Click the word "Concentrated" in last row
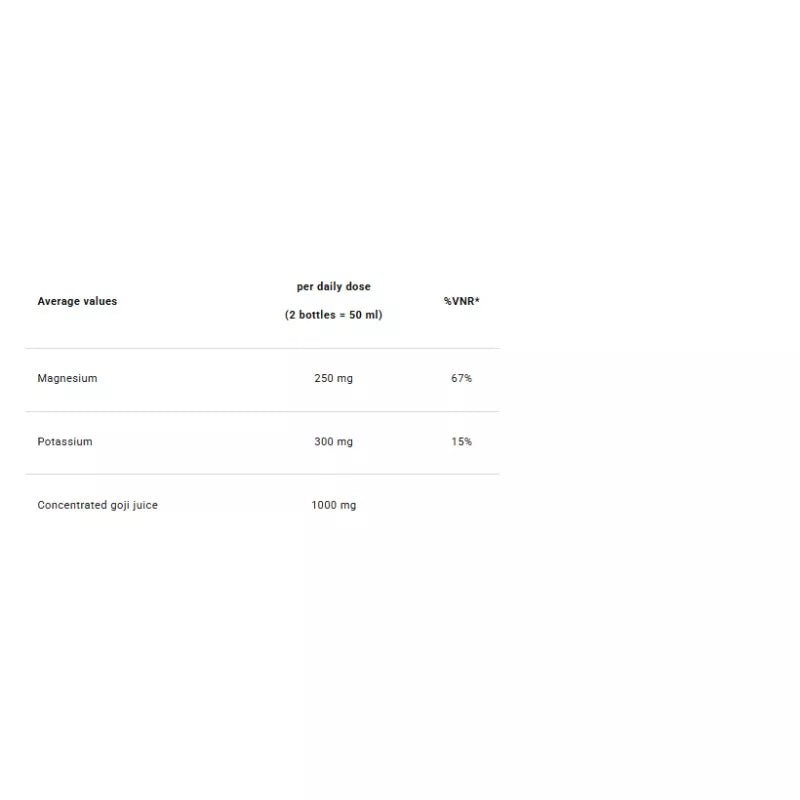The width and height of the screenshot is (800, 800). click(72, 505)
